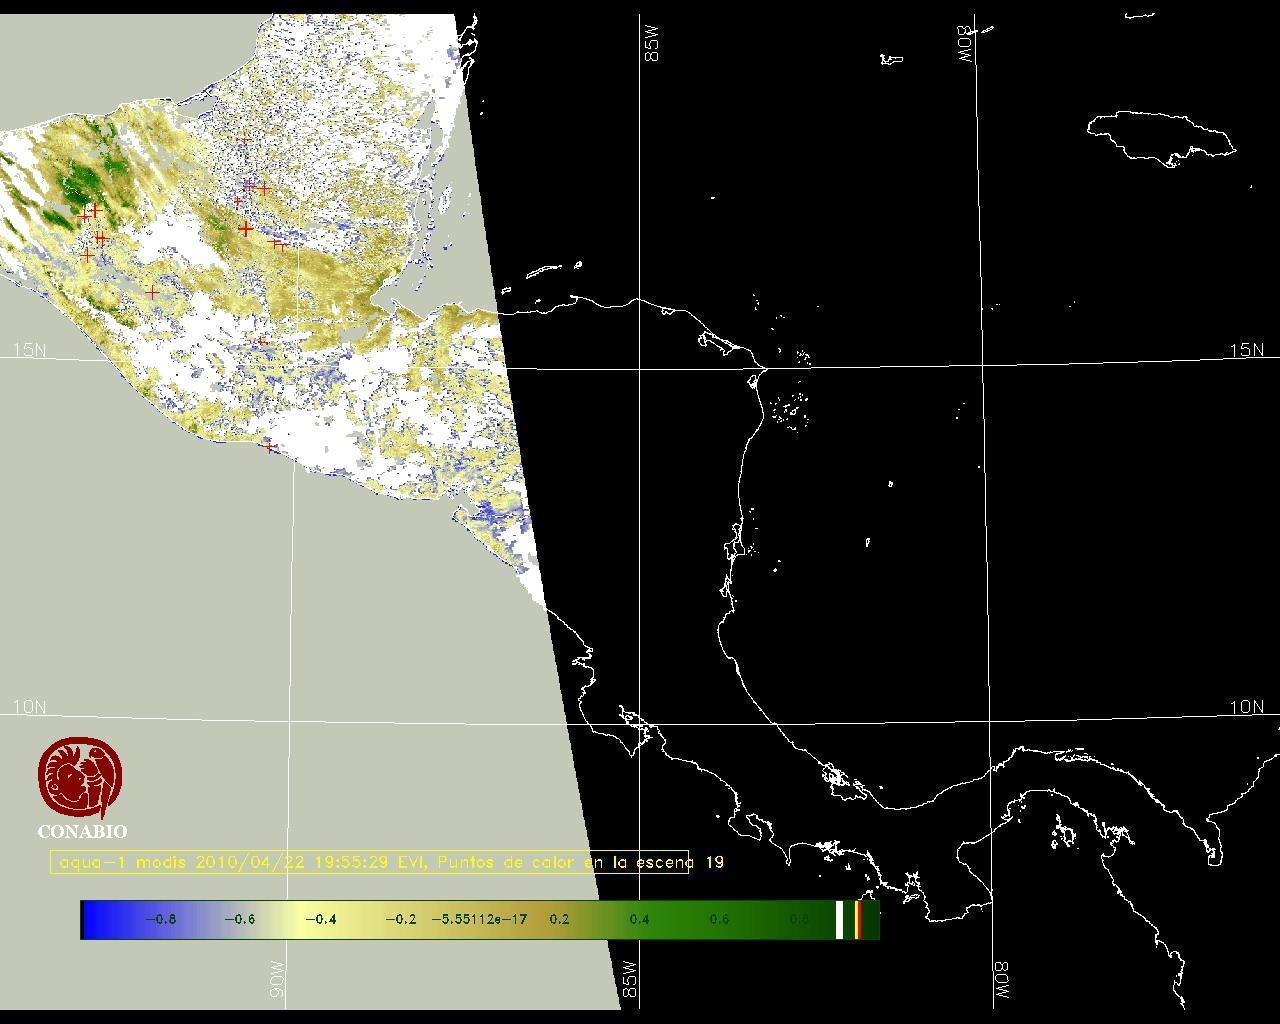Click the large bold red hotspot cross
1280x1024 pixels.
[x=245, y=229]
